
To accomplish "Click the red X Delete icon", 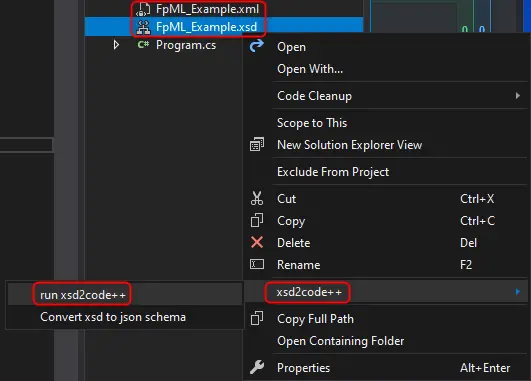I will tap(257, 242).
